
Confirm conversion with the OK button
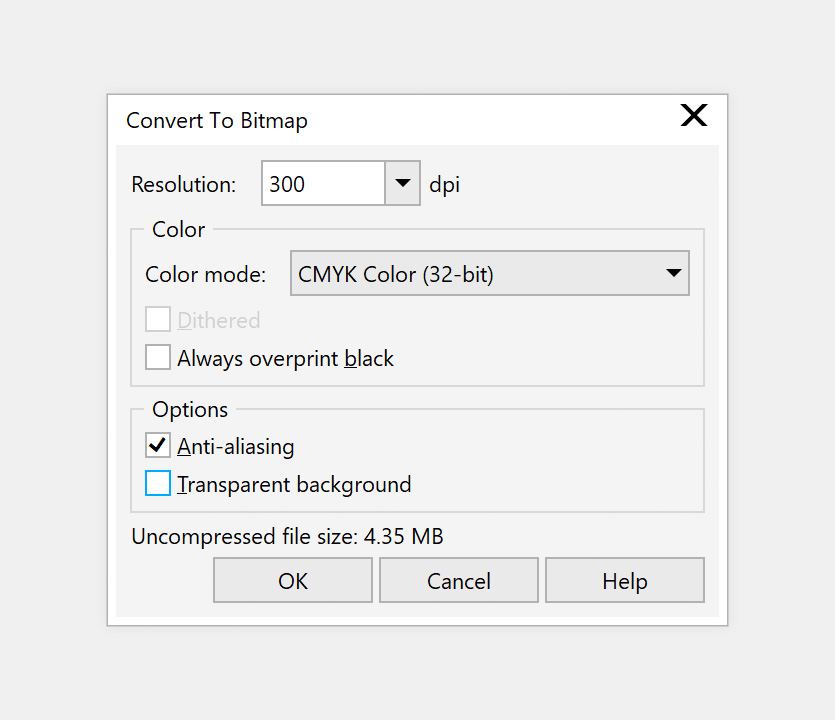point(293,580)
